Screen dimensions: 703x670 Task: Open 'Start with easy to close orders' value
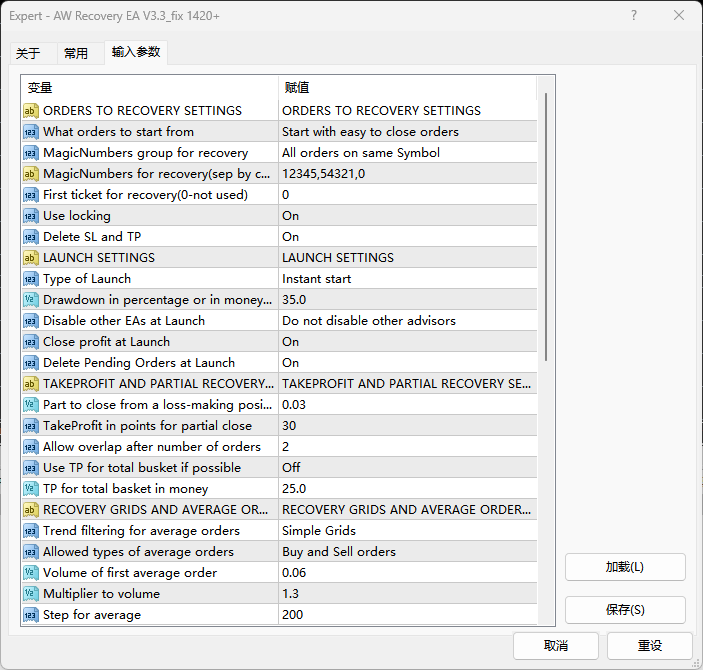point(408,131)
